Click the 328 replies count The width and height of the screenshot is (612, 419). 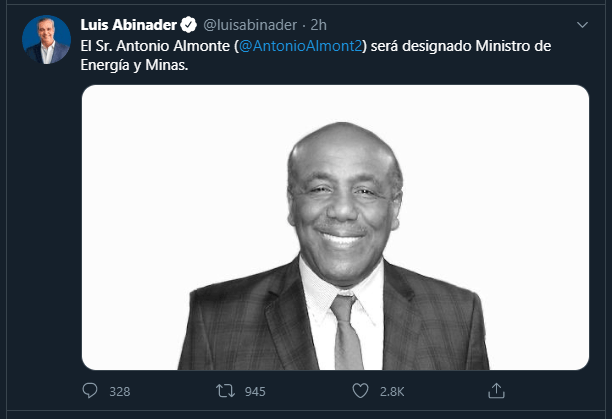tap(119, 391)
